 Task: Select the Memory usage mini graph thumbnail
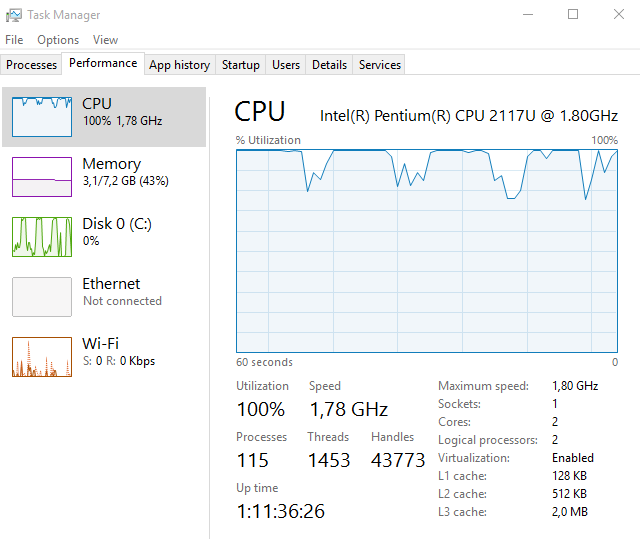click(x=42, y=177)
